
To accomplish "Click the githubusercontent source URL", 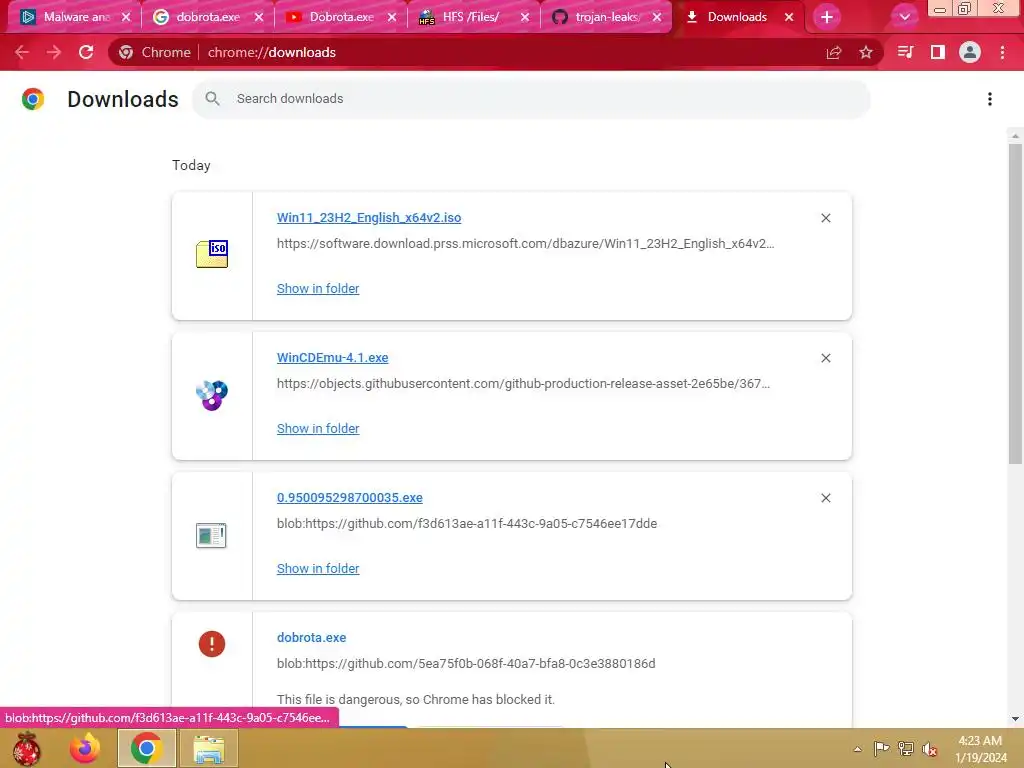I will (524, 384).
